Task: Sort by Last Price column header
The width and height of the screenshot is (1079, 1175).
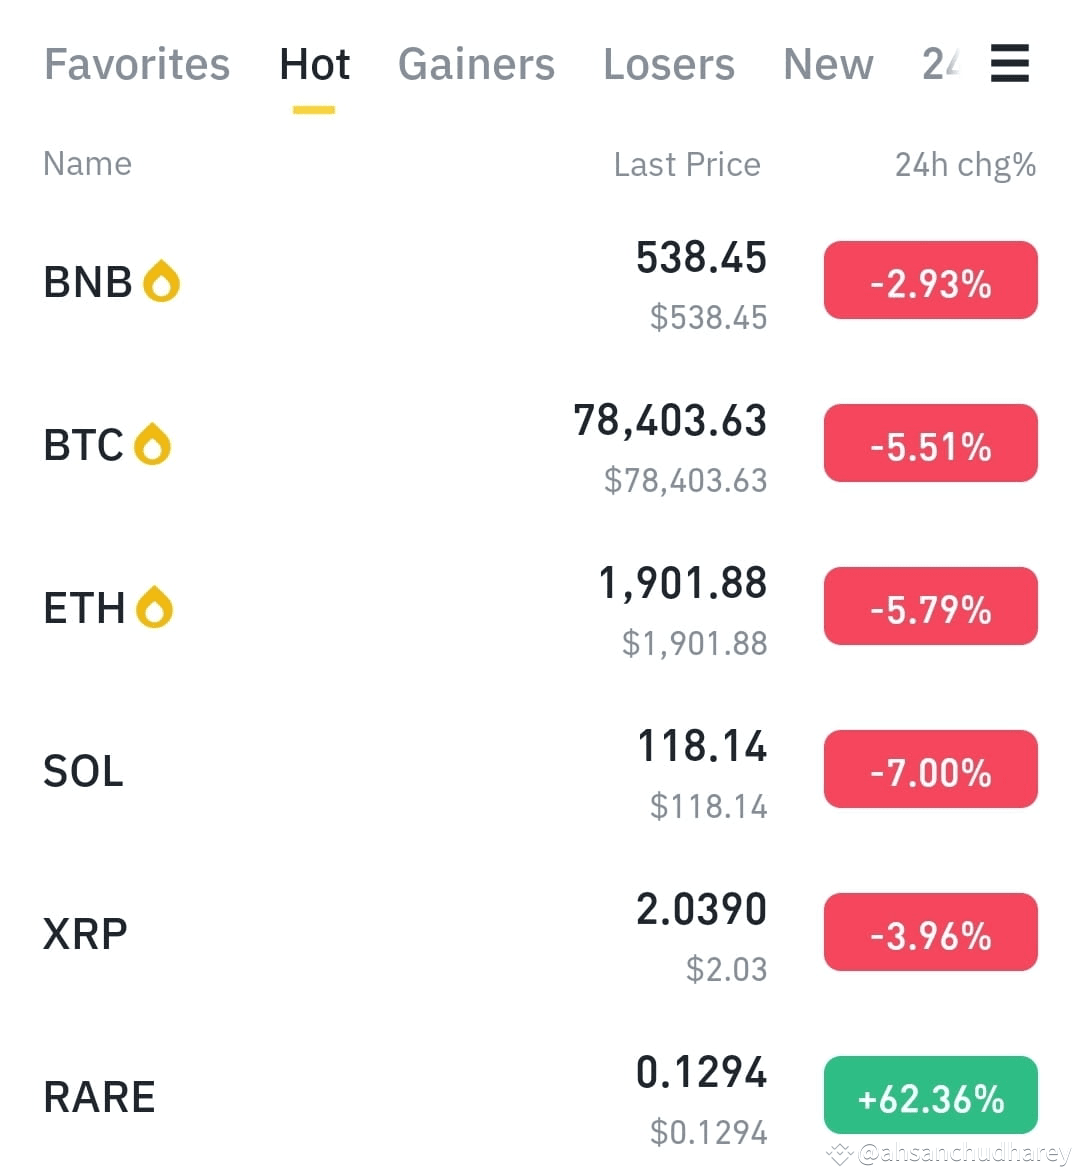Action: pos(687,164)
